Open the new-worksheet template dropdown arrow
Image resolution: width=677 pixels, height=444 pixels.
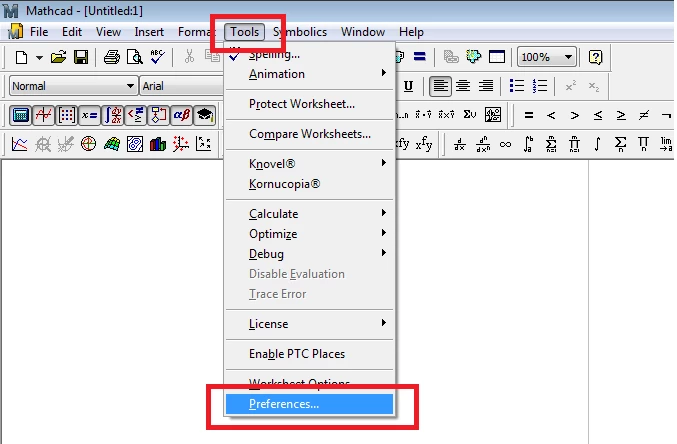coord(39,57)
